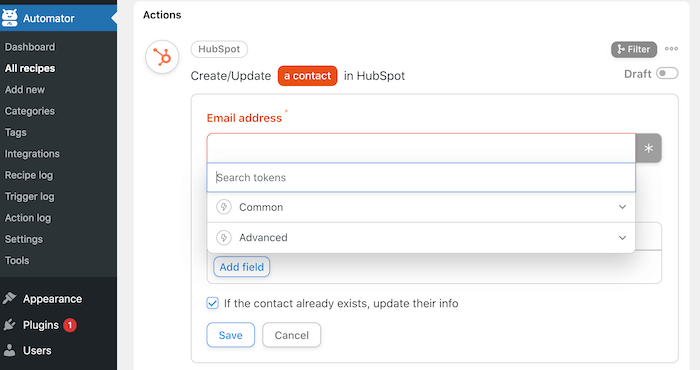Click the Save button
This screenshot has width=700, height=370.
coord(230,335)
